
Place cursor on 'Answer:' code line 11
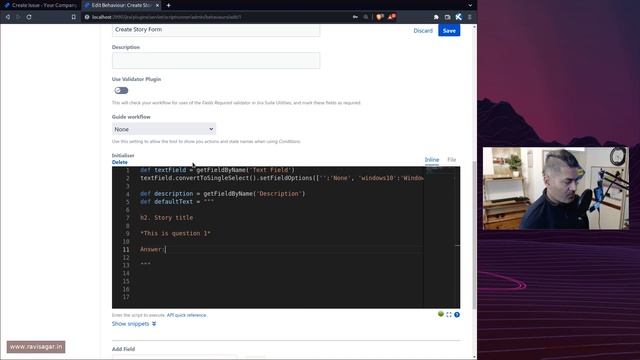153,249
